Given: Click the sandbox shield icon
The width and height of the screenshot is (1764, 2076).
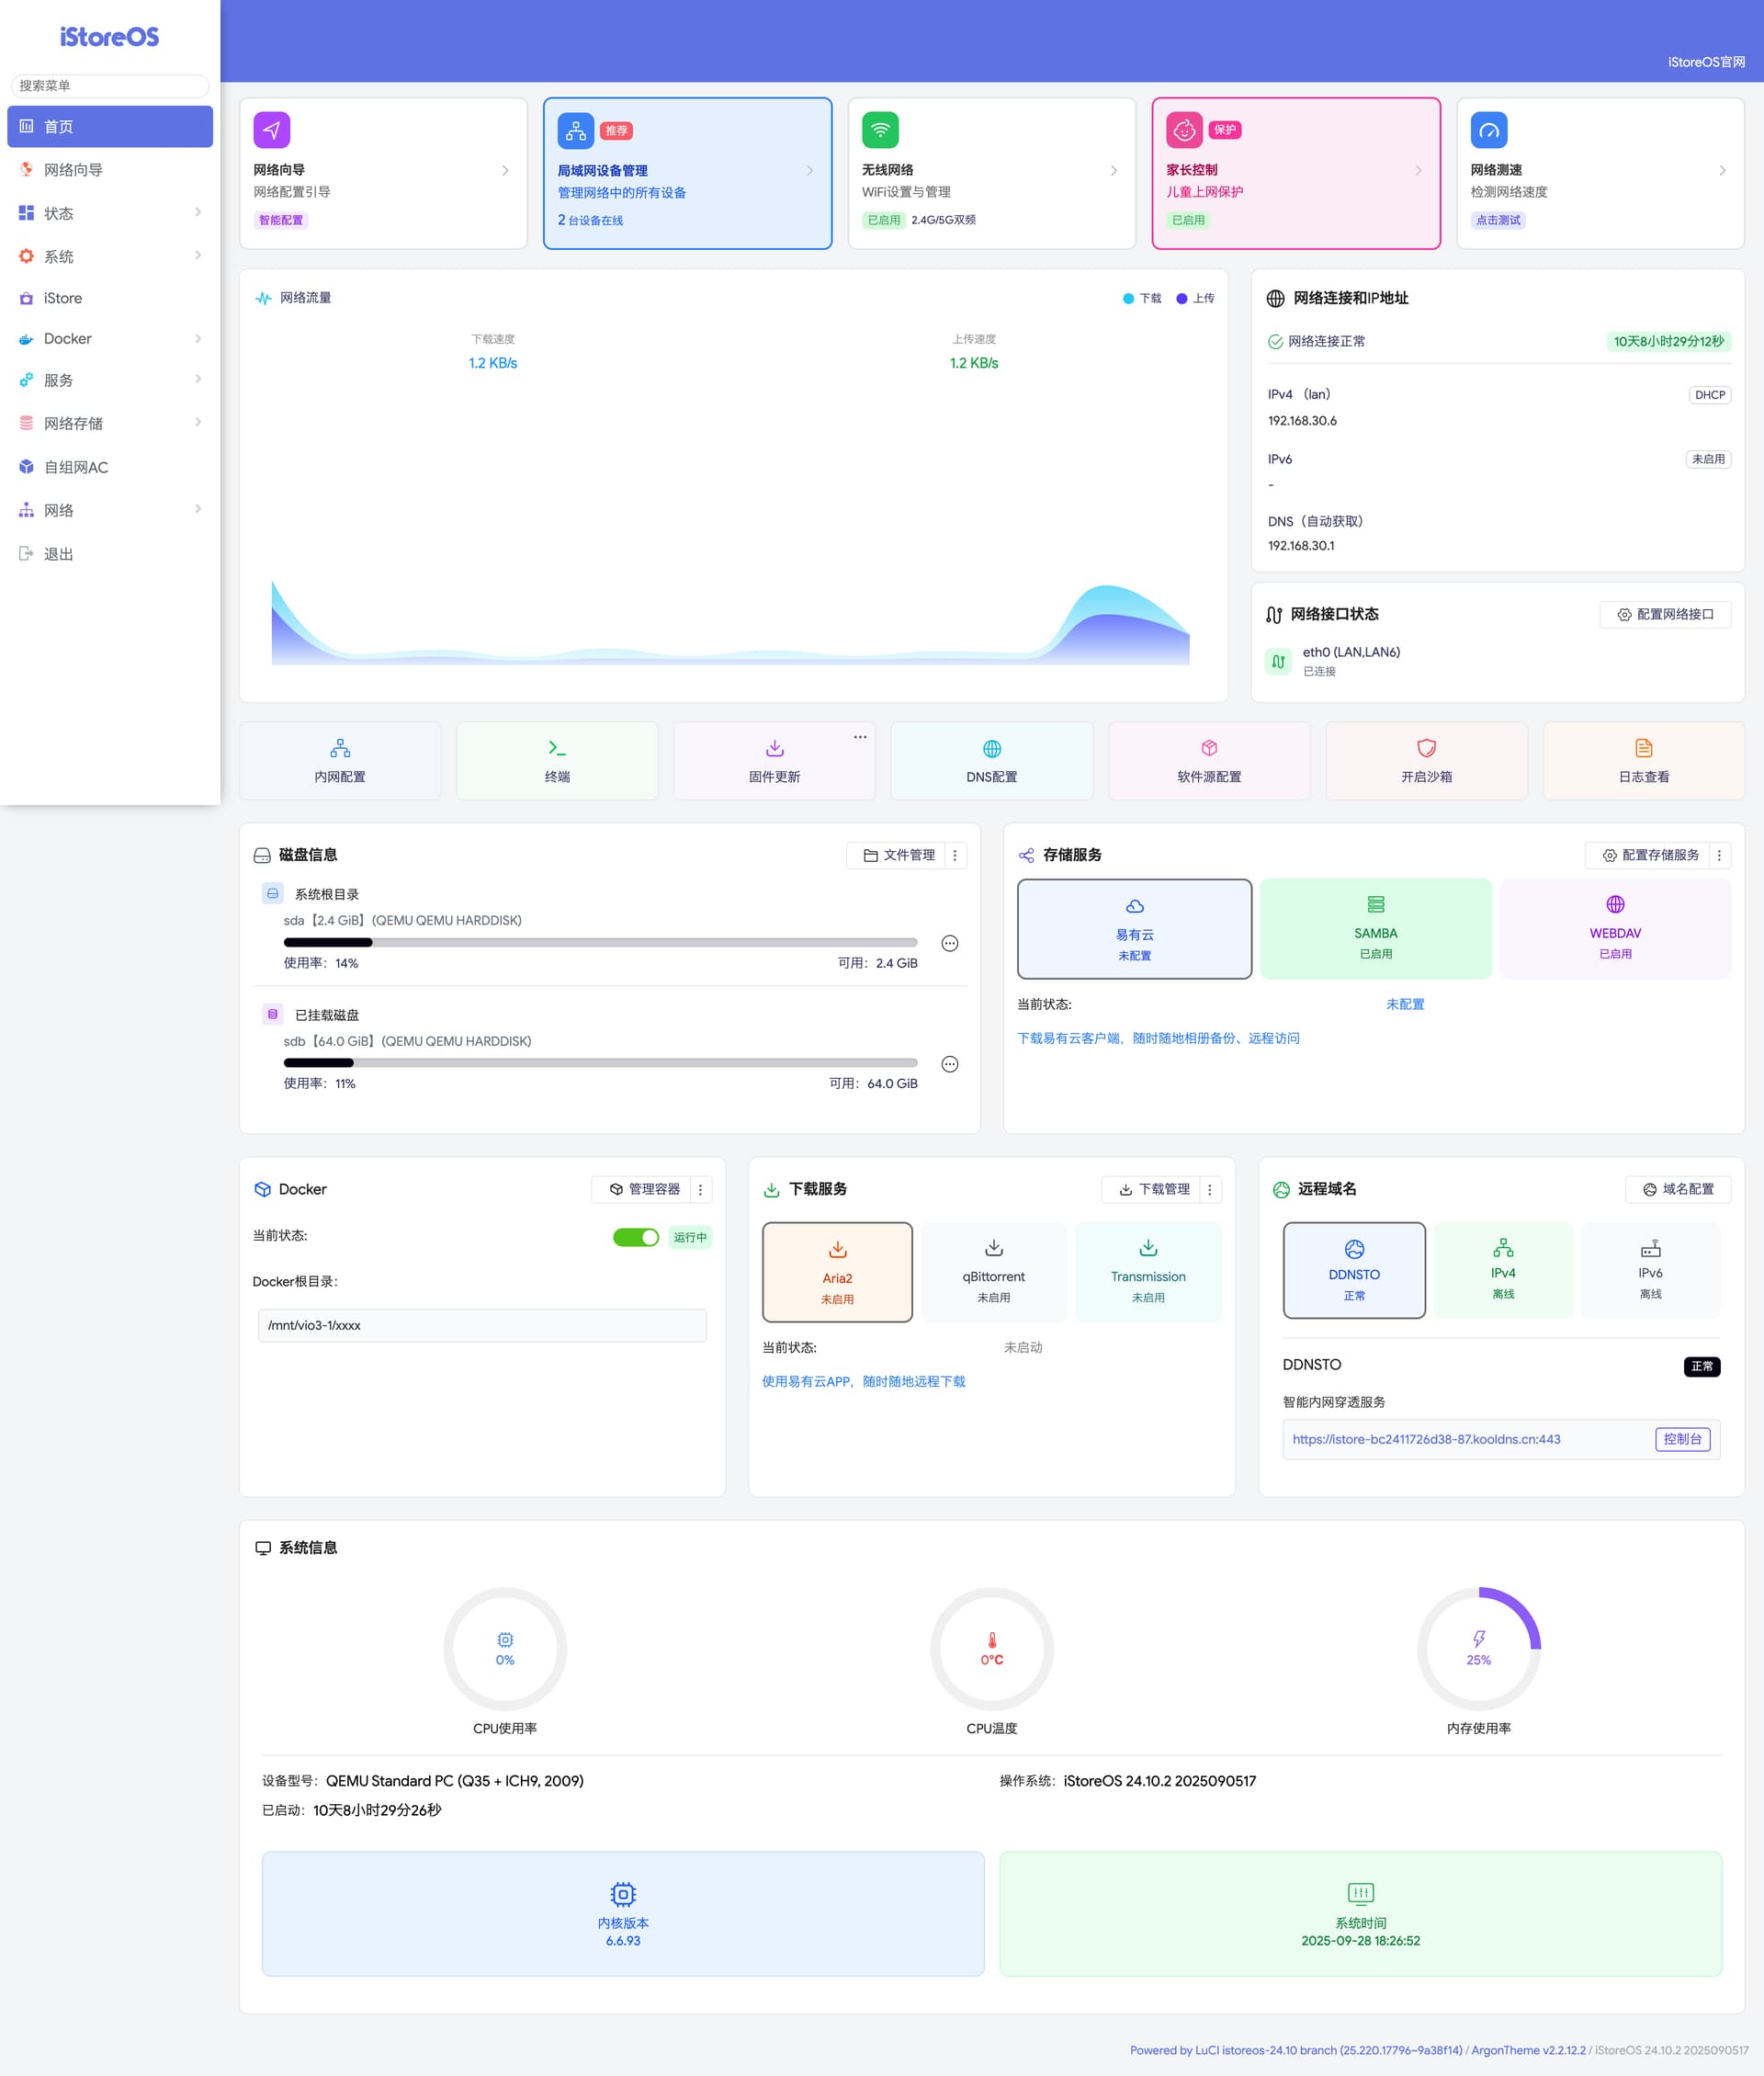Looking at the screenshot, I should click(1426, 748).
